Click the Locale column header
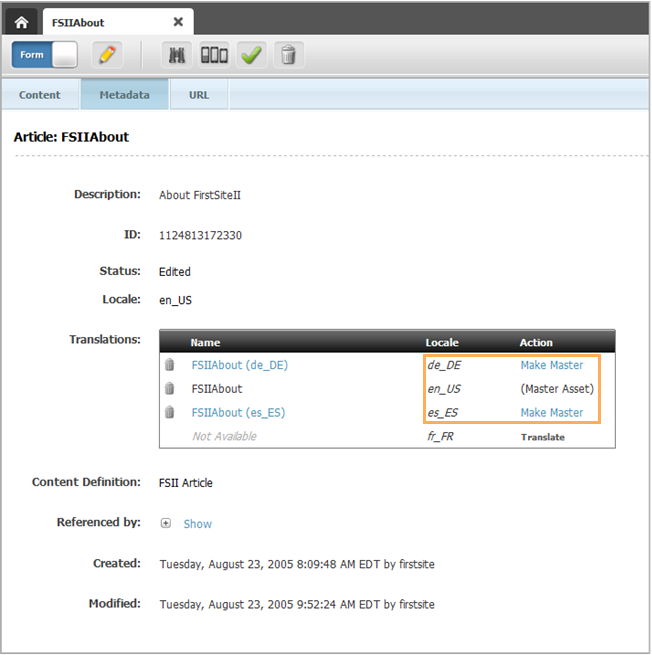Image resolution: width=652 pixels, height=655 pixels. [x=442, y=343]
